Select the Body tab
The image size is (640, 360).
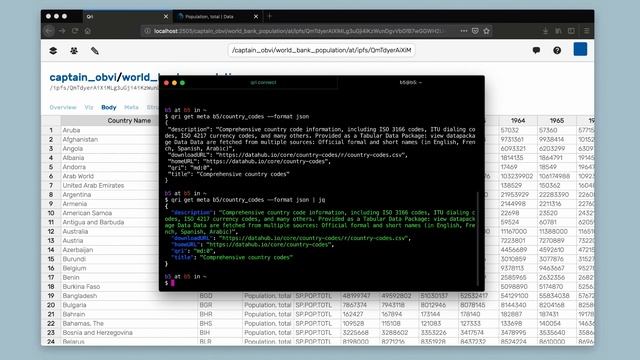pos(109,107)
